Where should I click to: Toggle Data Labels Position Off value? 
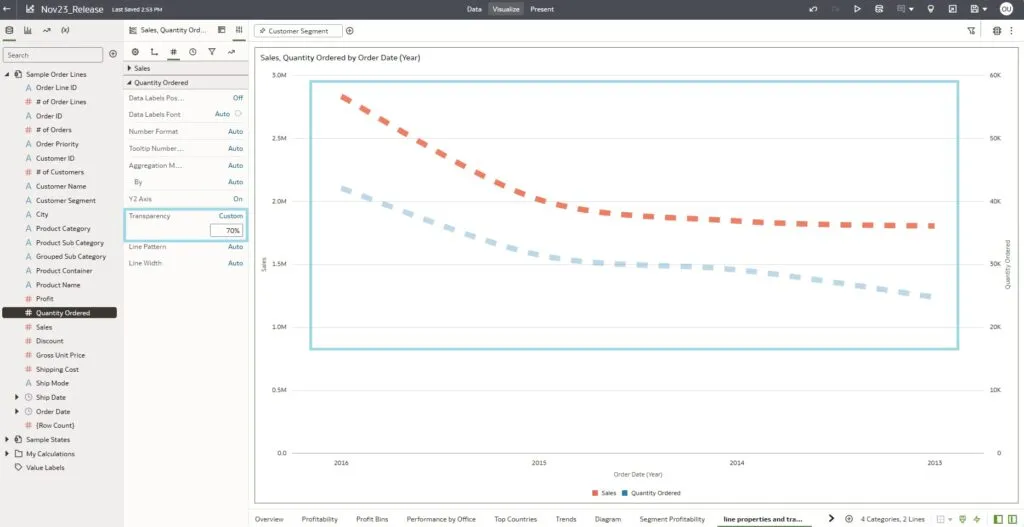pos(237,98)
